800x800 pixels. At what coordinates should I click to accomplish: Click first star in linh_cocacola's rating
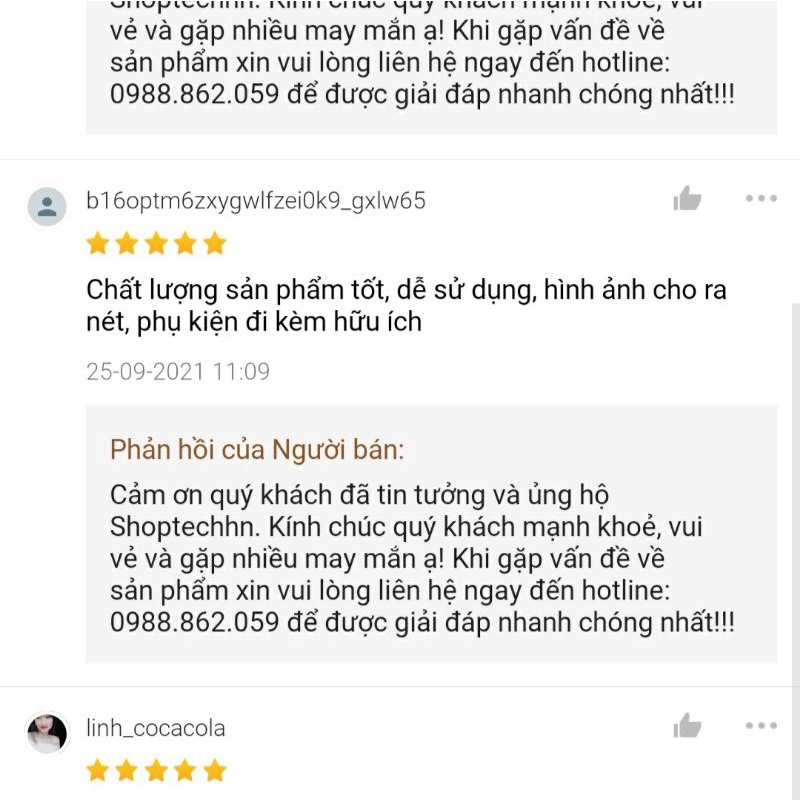(97, 770)
